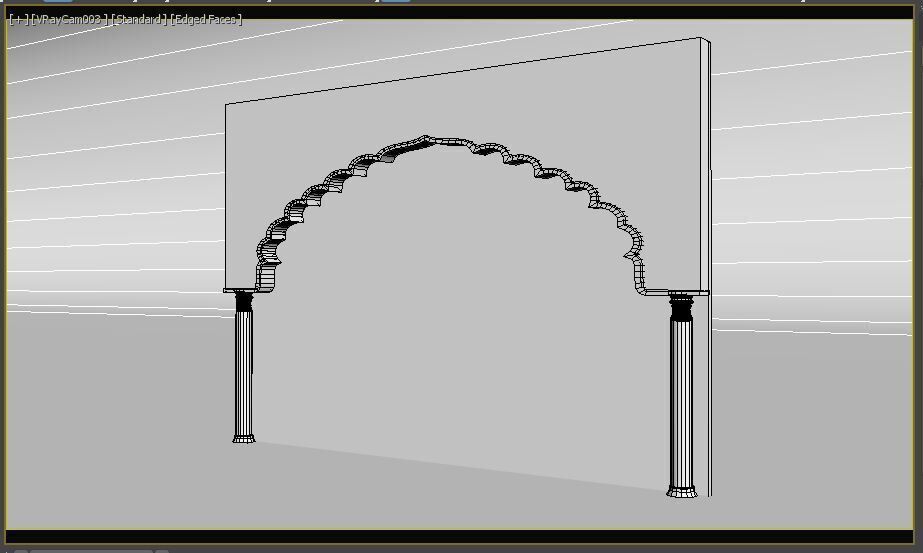923x553 pixels.
Task: Open the Standard shading quality menu
Action: [139, 19]
